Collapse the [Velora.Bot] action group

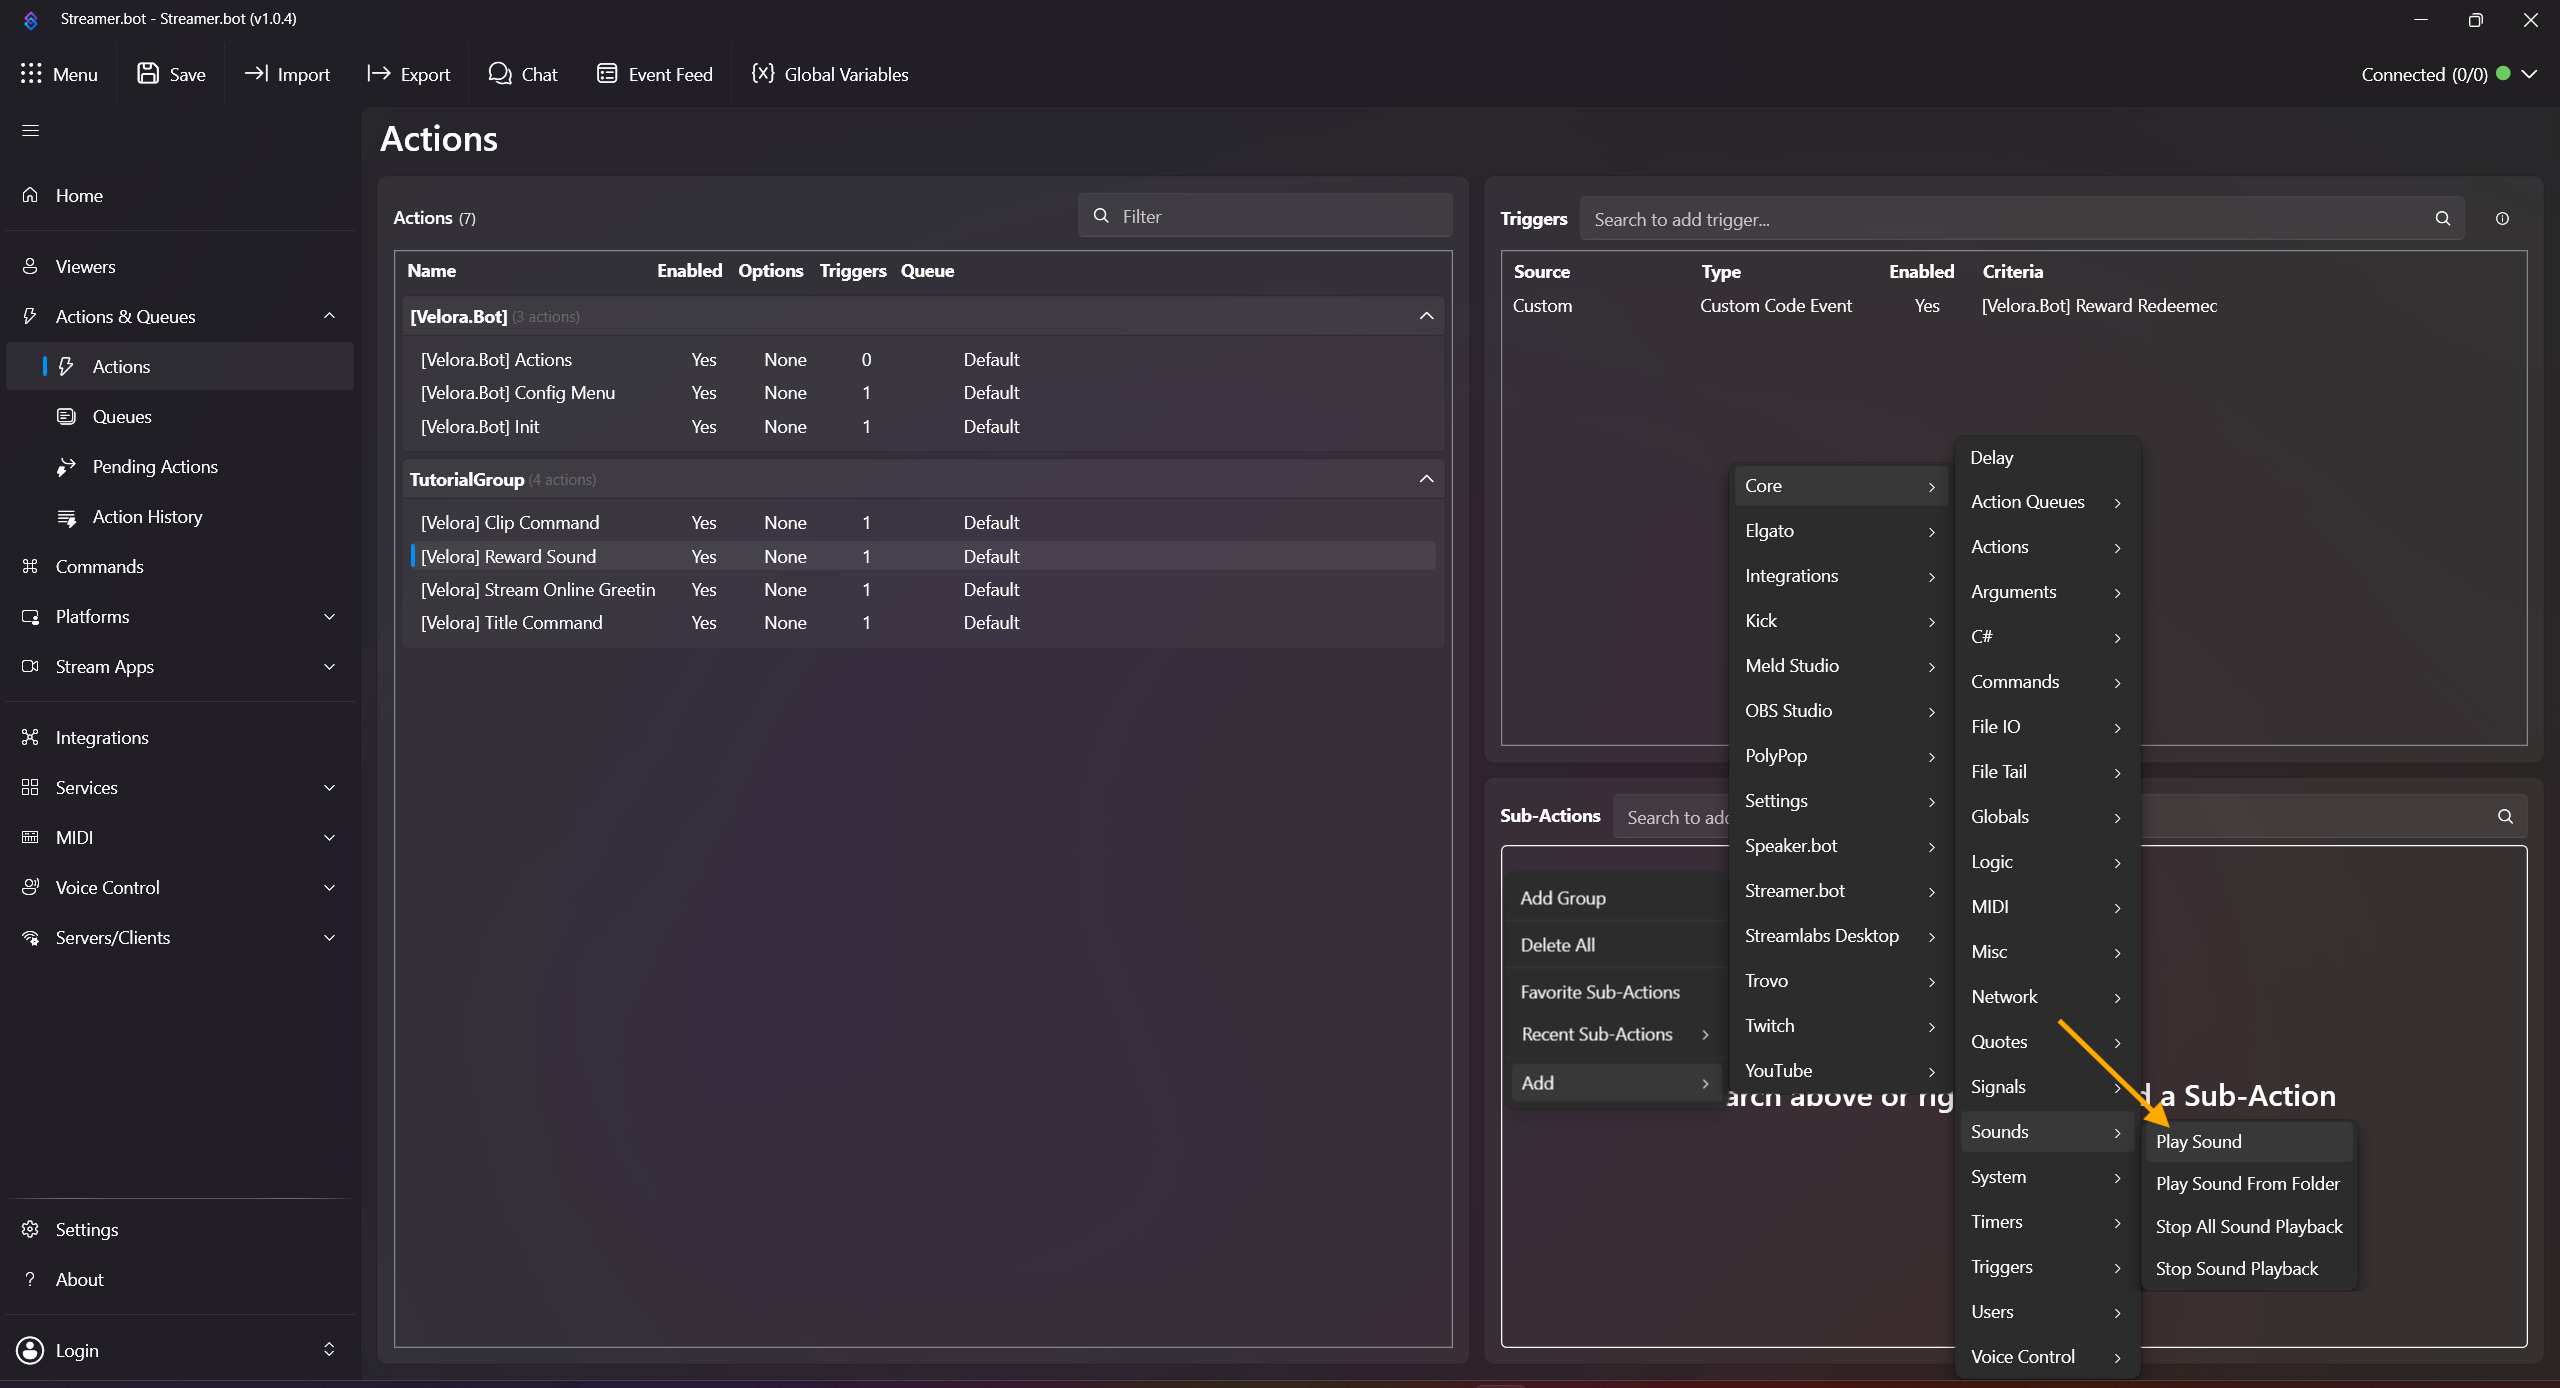pyautogui.click(x=1426, y=317)
